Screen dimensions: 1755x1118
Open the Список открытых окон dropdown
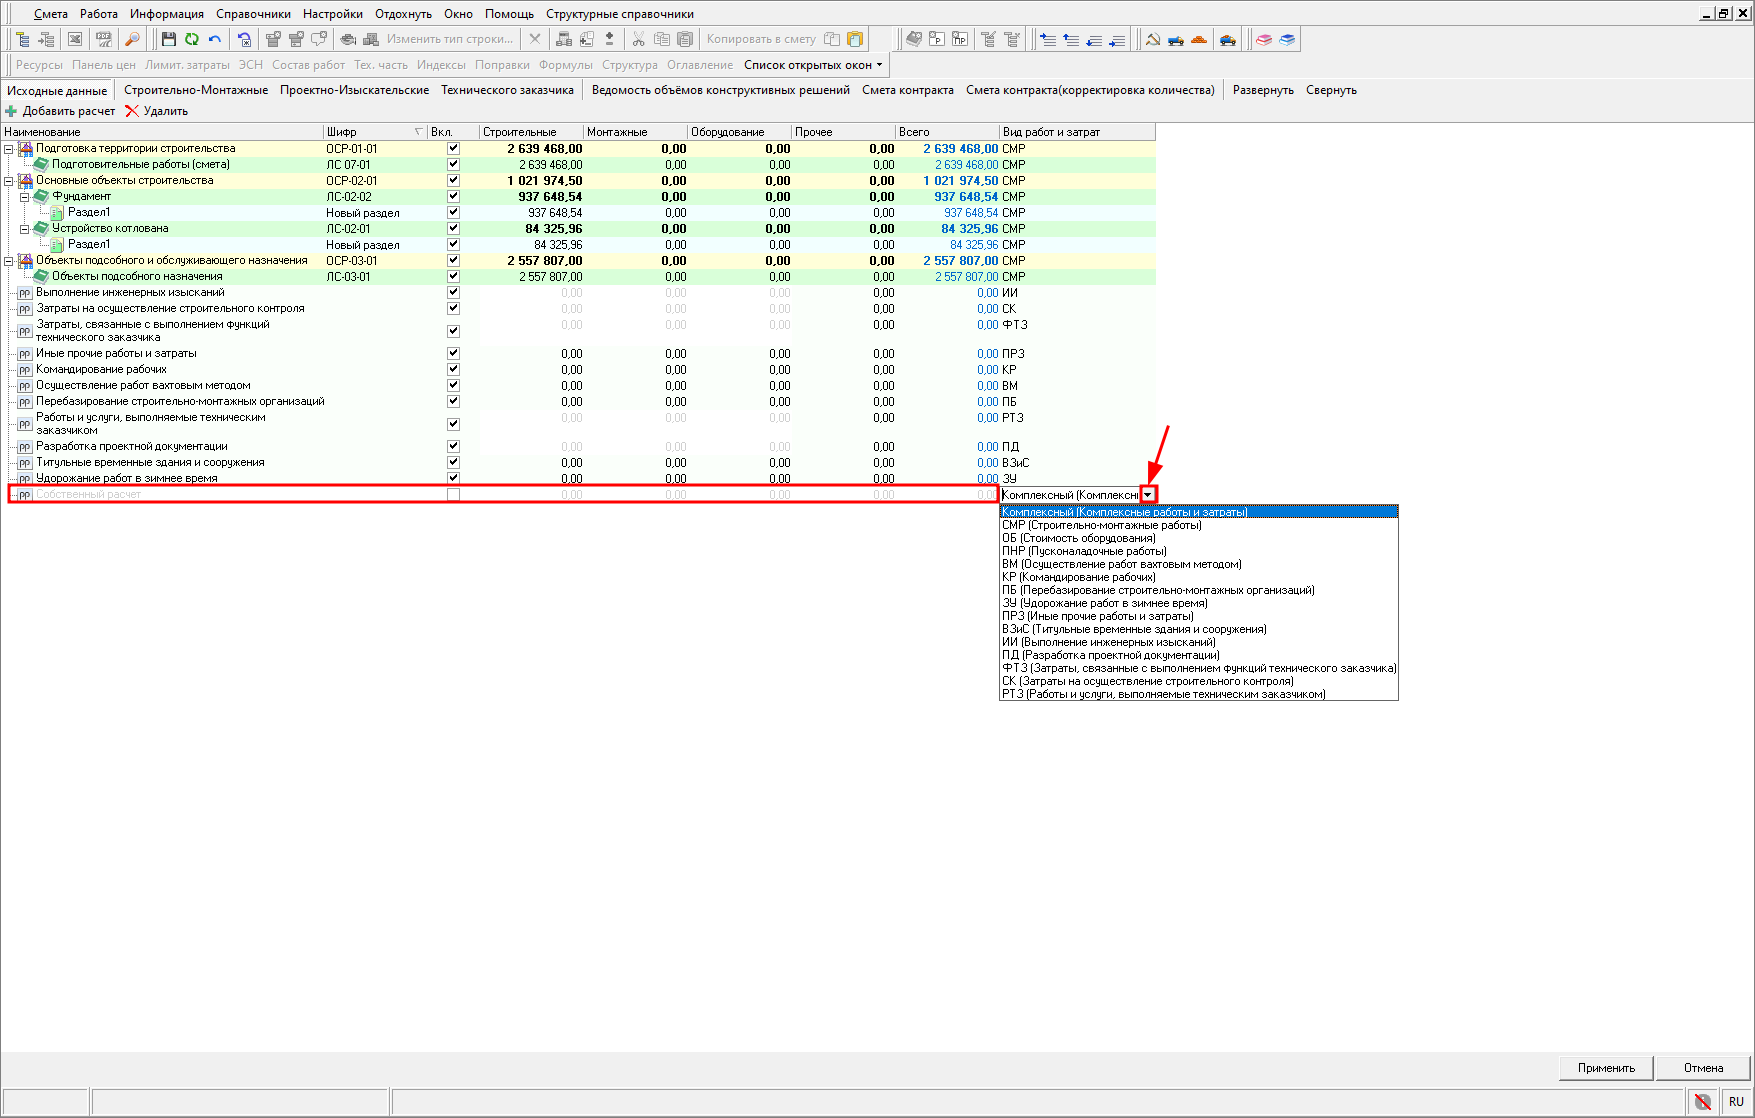coord(813,65)
